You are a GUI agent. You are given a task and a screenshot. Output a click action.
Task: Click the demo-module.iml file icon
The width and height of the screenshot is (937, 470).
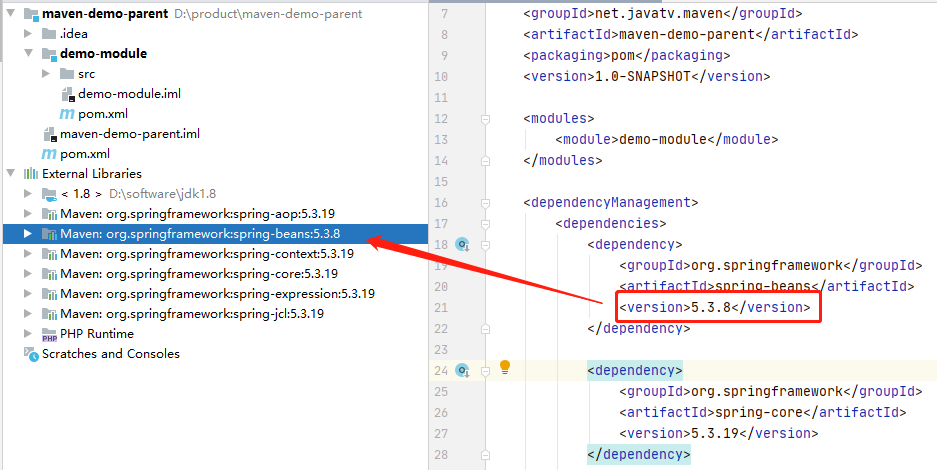tap(67, 94)
